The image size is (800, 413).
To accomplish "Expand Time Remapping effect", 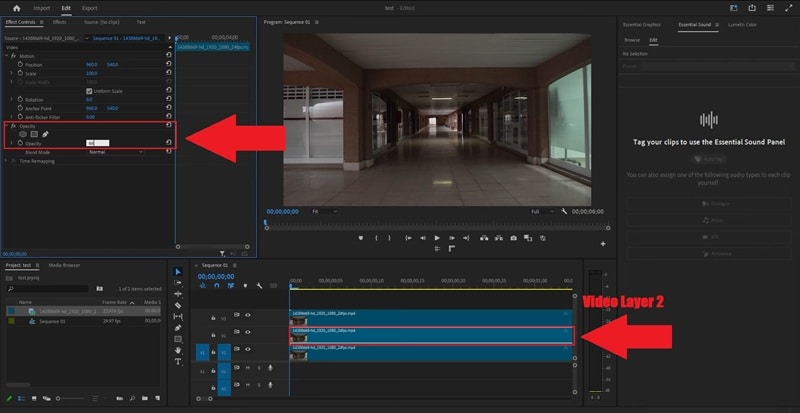I will coord(7,161).
